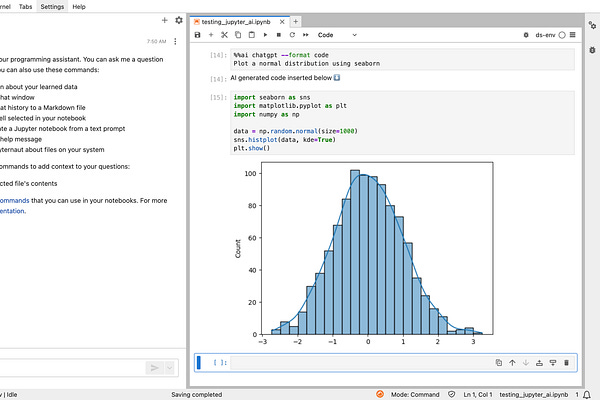Open the Help menu
This screenshot has width=600, height=400.
tap(79, 6)
